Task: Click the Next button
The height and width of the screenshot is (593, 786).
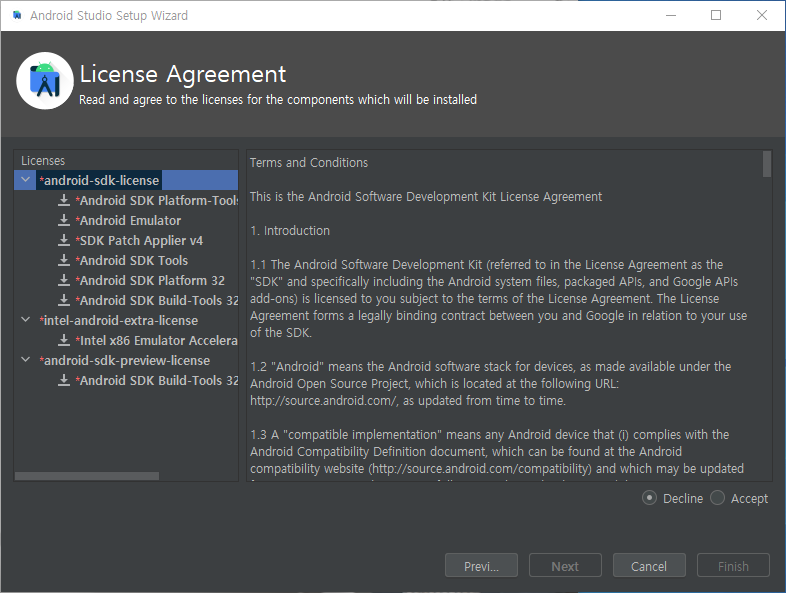Action: [565, 566]
